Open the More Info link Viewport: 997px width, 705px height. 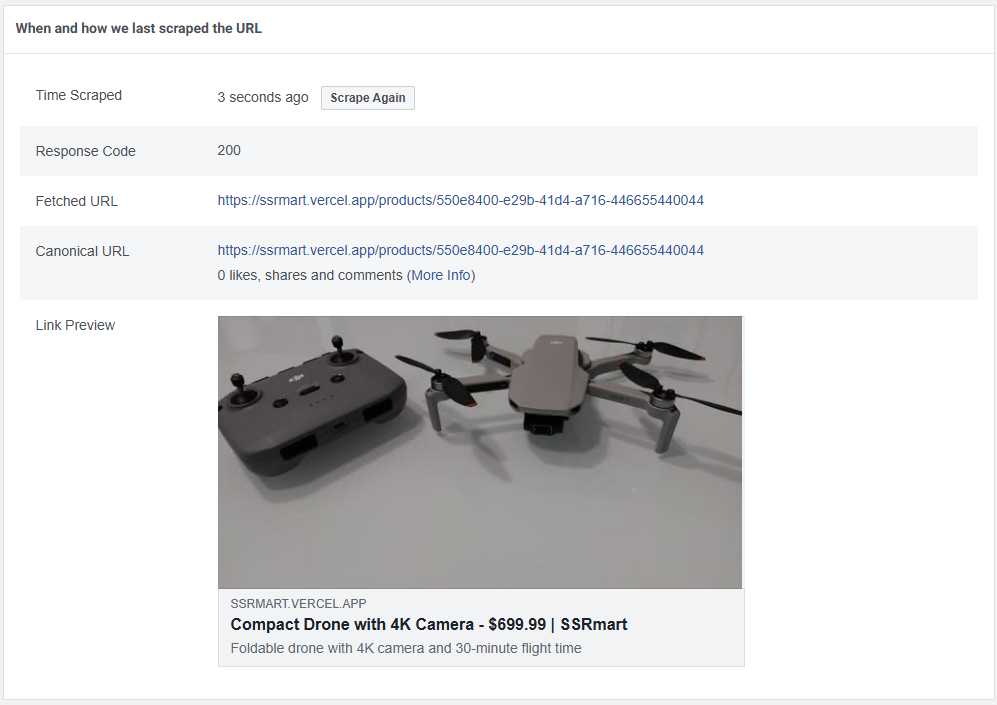pyautogui.click(x=441, y=275)
